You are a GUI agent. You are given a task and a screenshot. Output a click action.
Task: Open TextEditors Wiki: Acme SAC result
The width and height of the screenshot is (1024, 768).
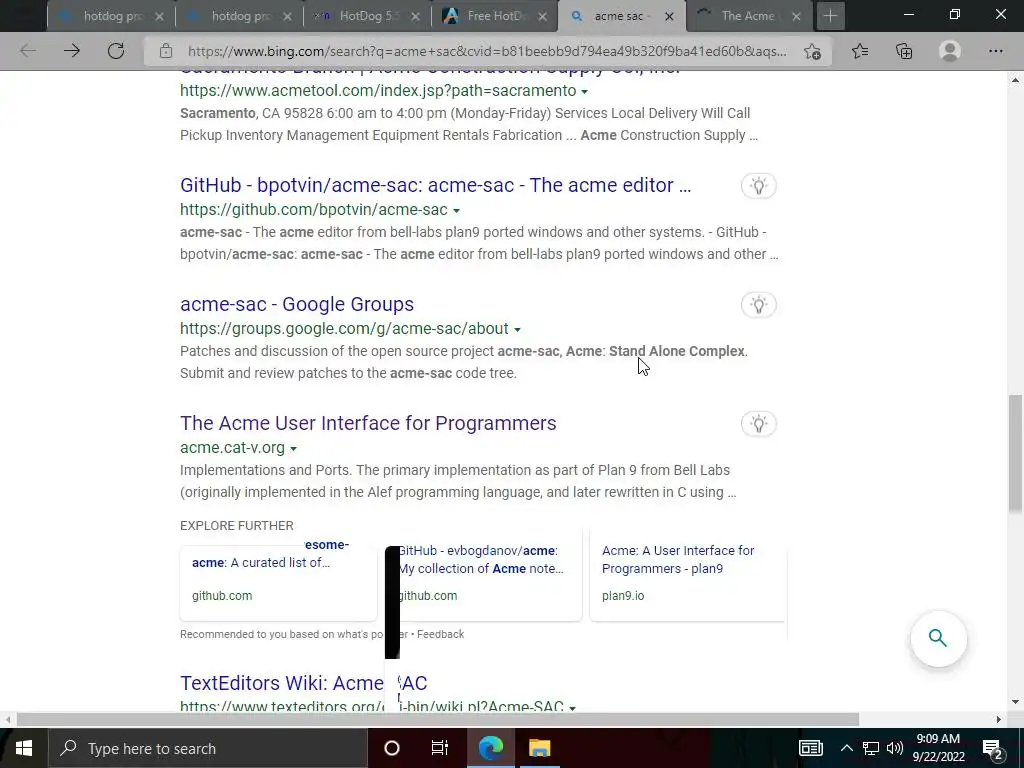coord(304,683)
